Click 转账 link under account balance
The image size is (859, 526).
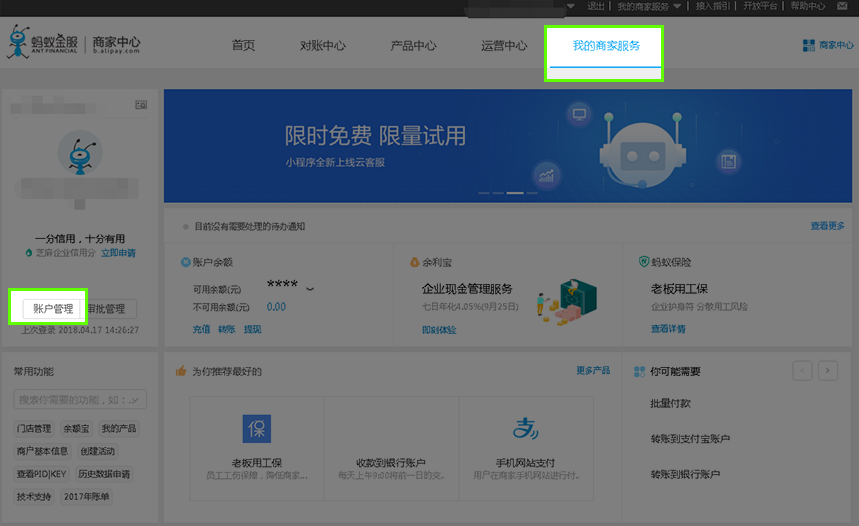(227, 329)
